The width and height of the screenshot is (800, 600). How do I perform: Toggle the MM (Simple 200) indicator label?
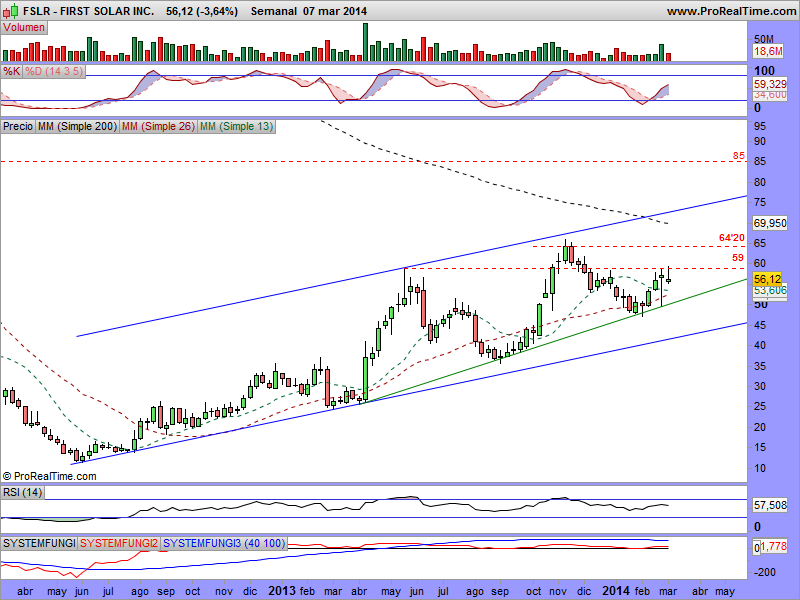coord(76,127)
